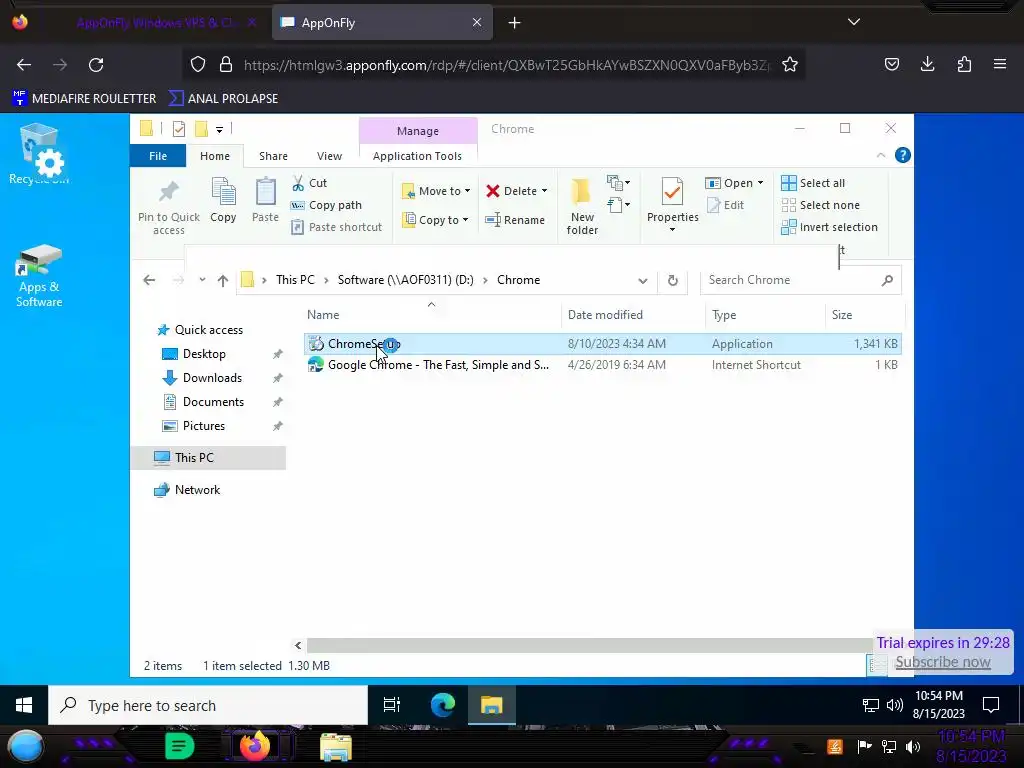Image resolution: width=1024 pixels, height=768 pixels.
Task: Switch to Share ribbon tab
Action: tap(273, 156)
